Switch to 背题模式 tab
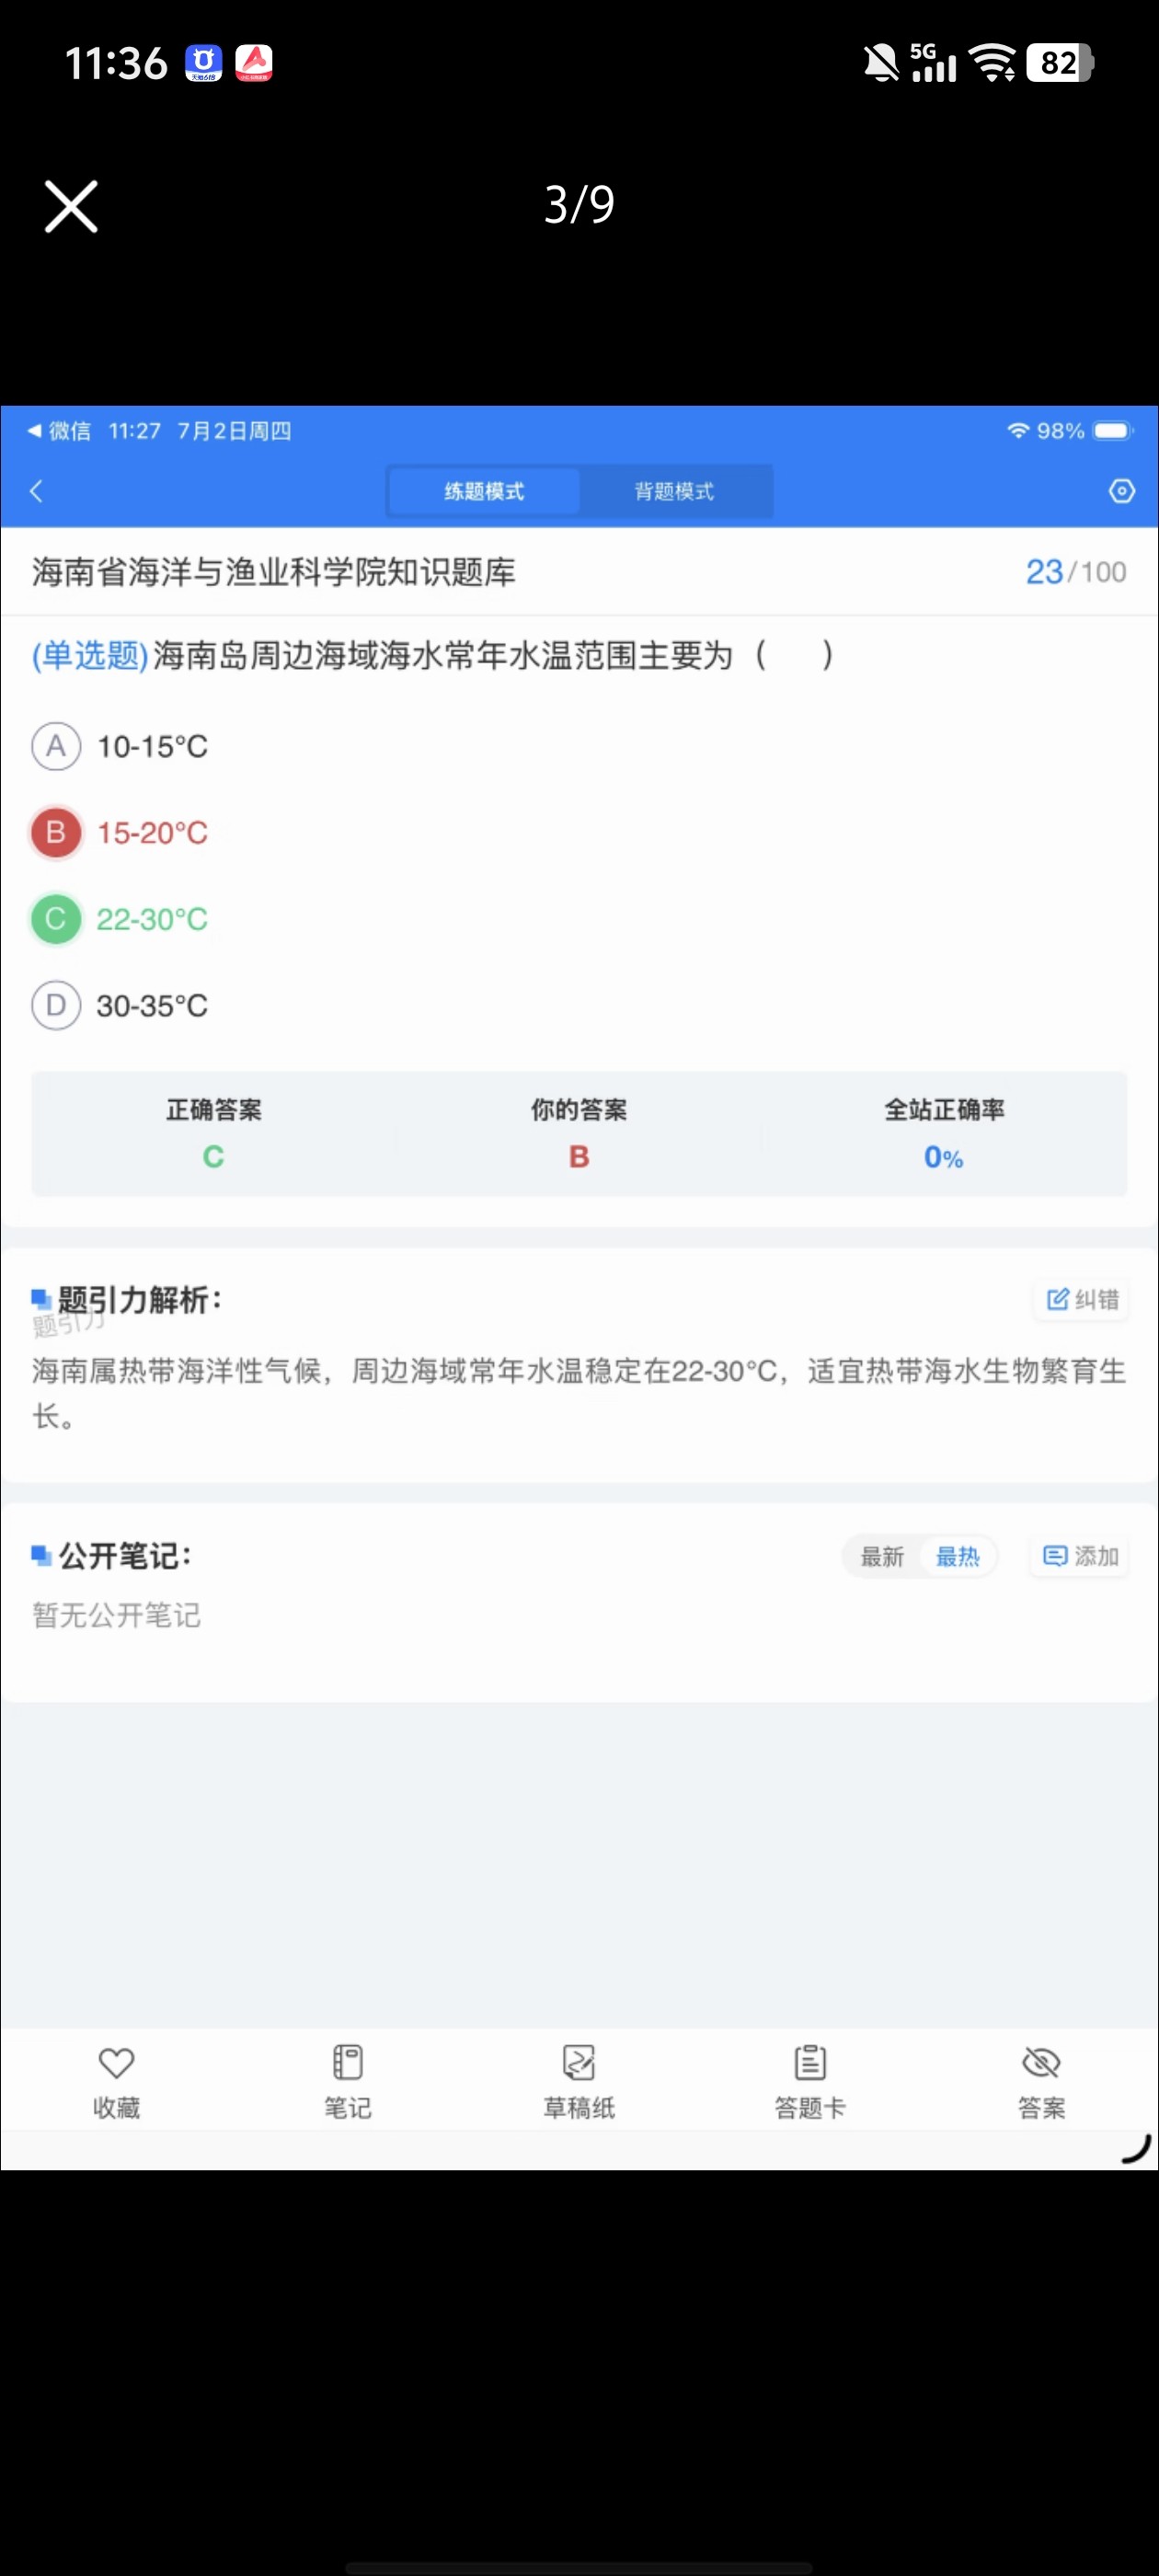Screen dimensions: 1159x2576 (x=675, y=491)
